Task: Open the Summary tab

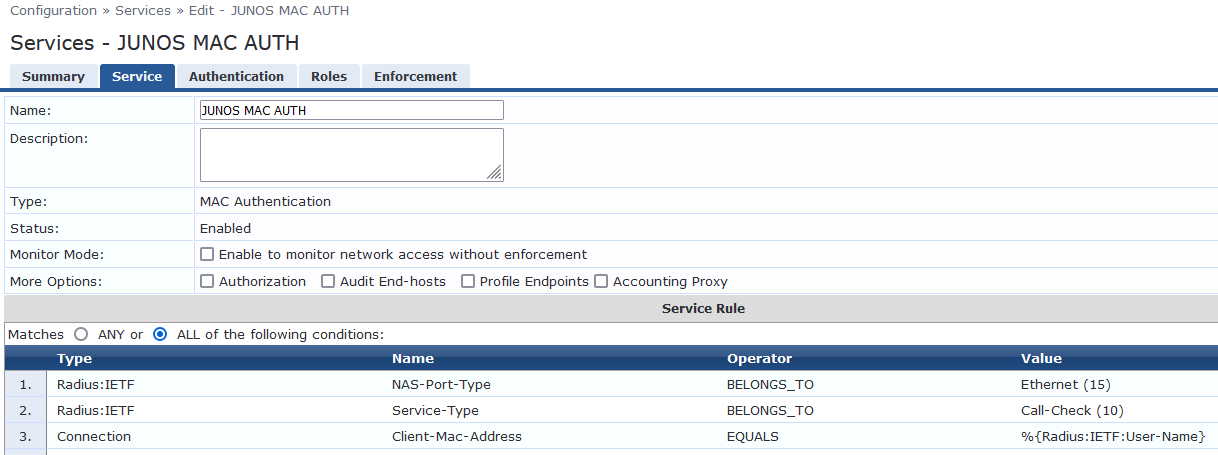Action: [x=53, y=77]
